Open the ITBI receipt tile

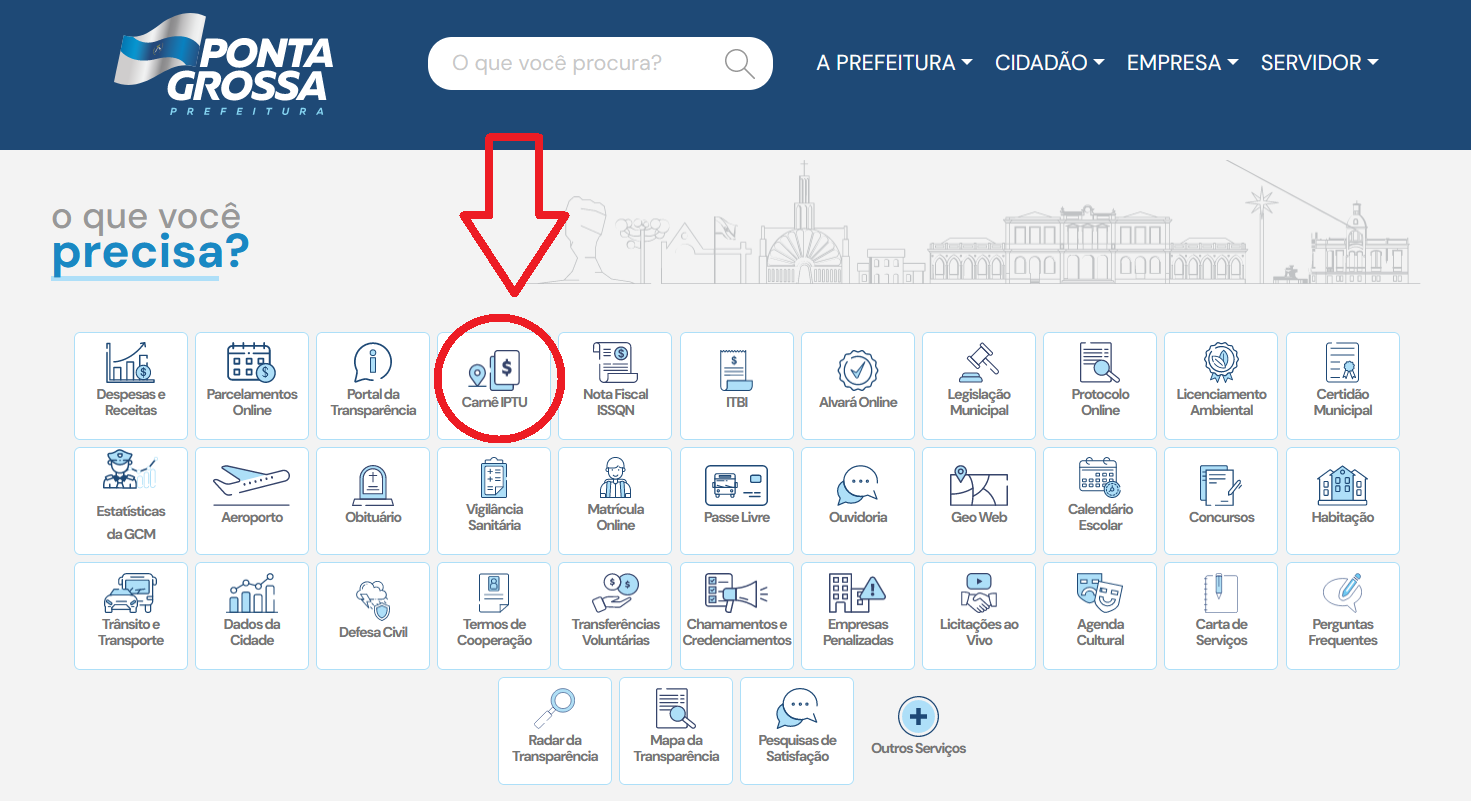[737, 386]
